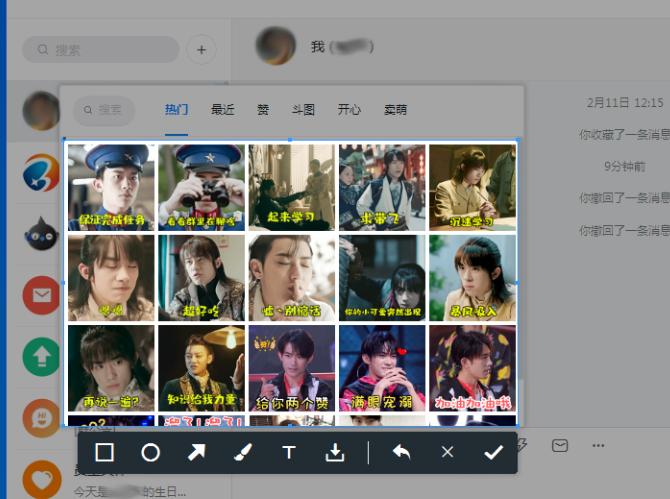Image resolution: width=670 pixels, height=499 pixels.
Task: Select the brush drawing tool
Action: [x=243, y=452]
